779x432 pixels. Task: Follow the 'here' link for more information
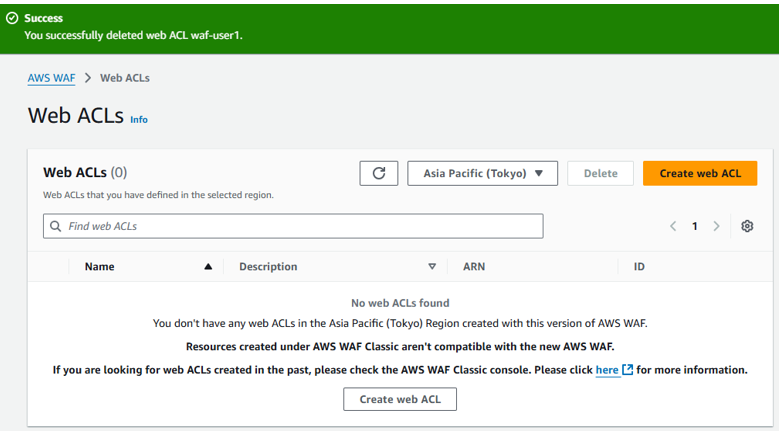pyautogui.click(x=607, y=370)
